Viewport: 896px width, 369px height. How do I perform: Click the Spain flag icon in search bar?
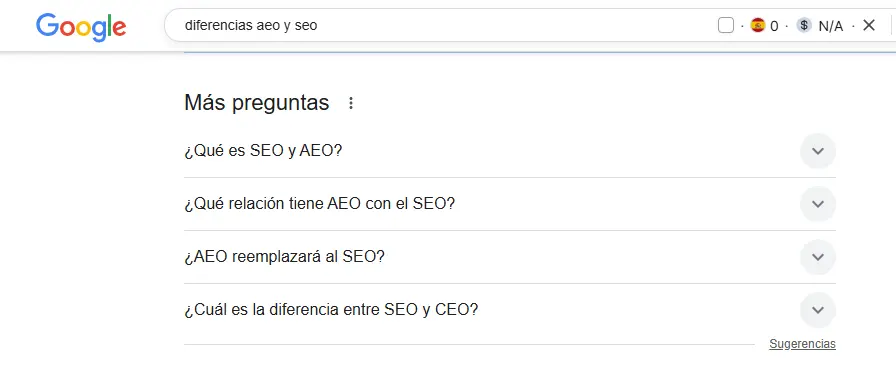[x=758, y=25]
